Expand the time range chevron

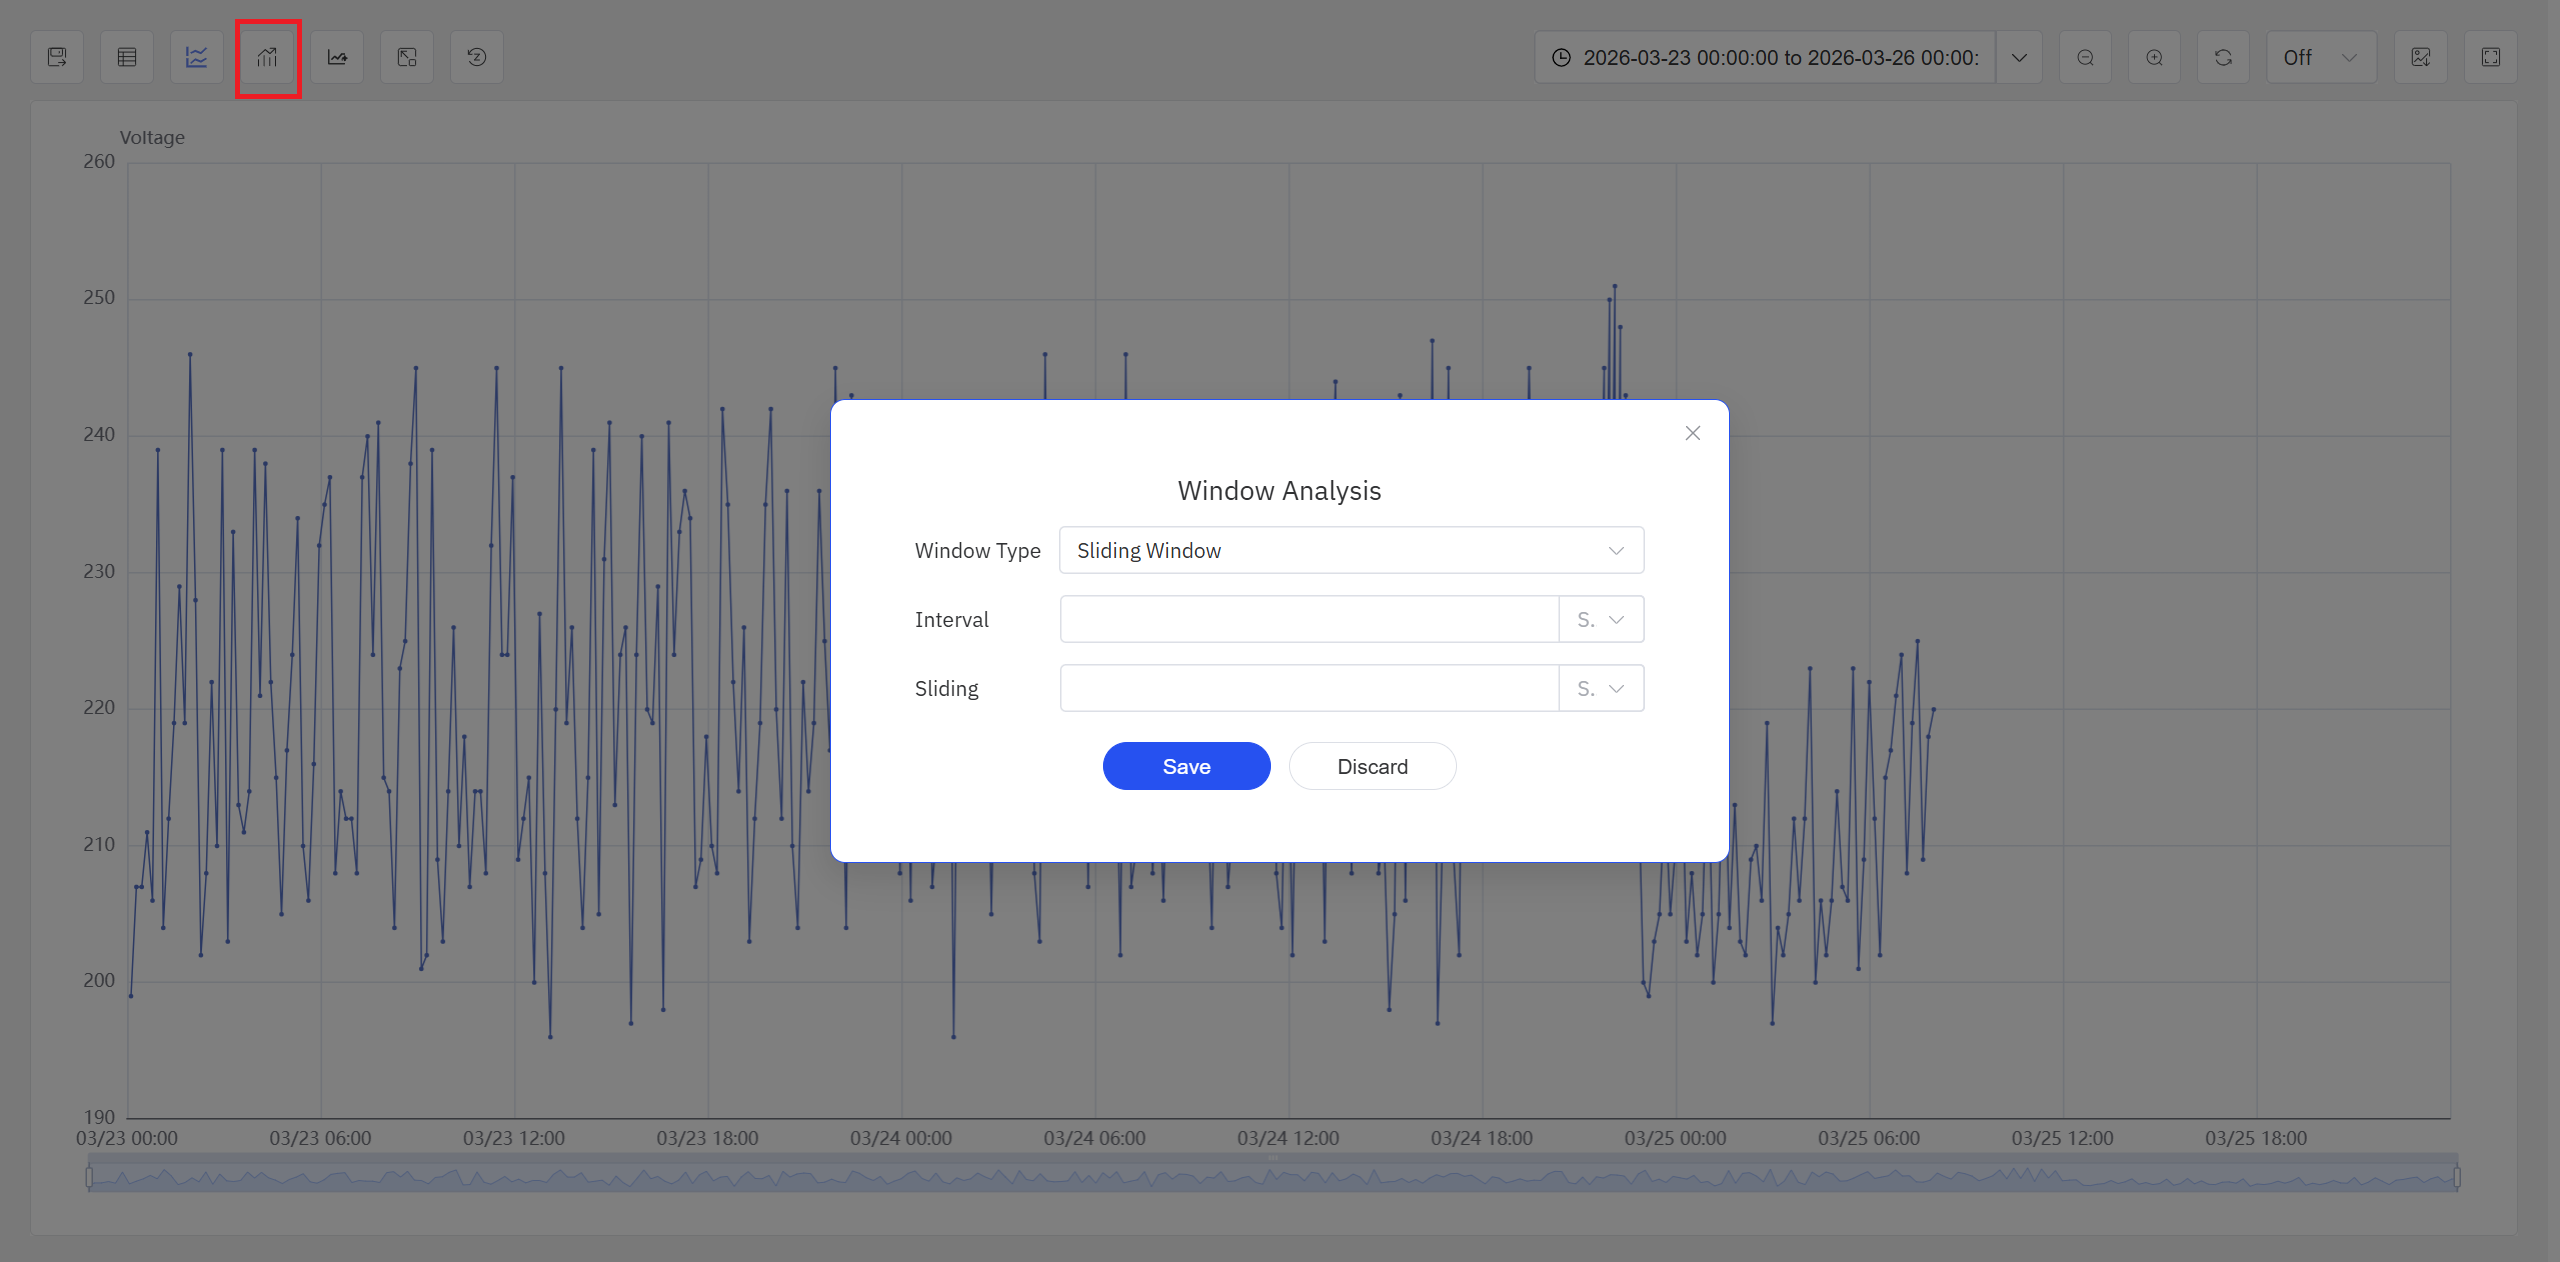tap(2019, 57)
